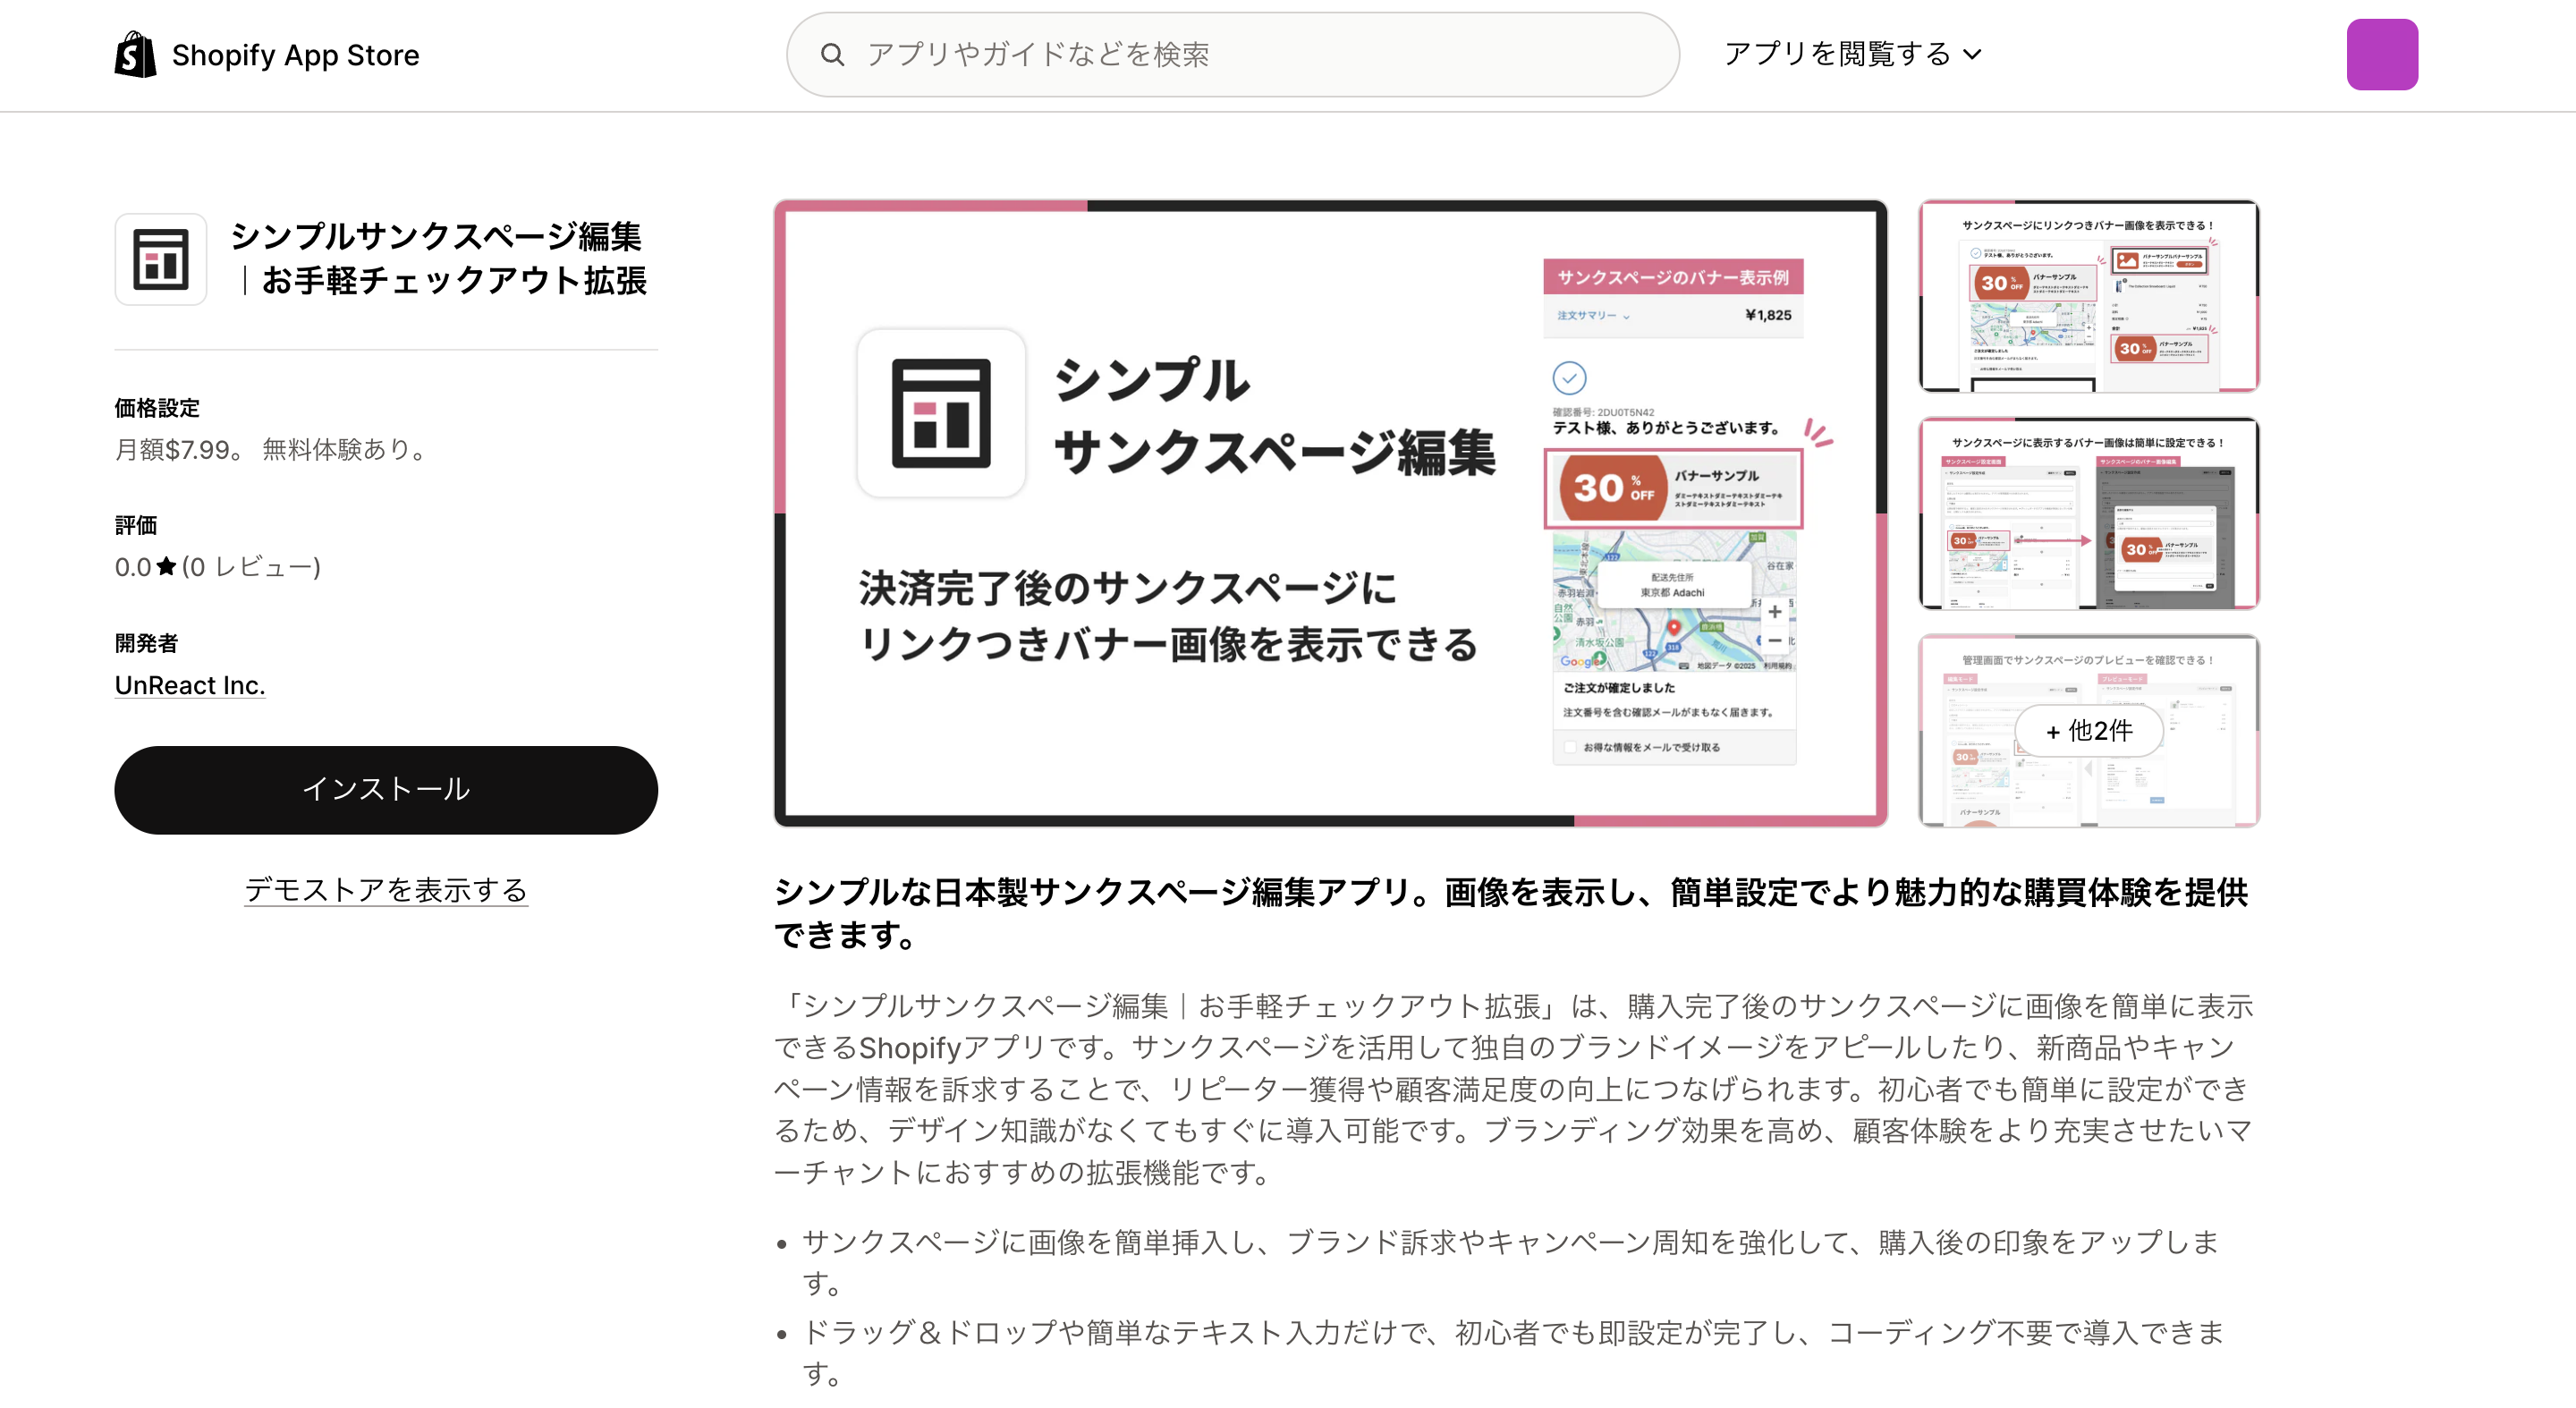Viewport: 2576px width, 1408px height.
Task: Open the デモストアを表示する link
Action: [386, 890]
